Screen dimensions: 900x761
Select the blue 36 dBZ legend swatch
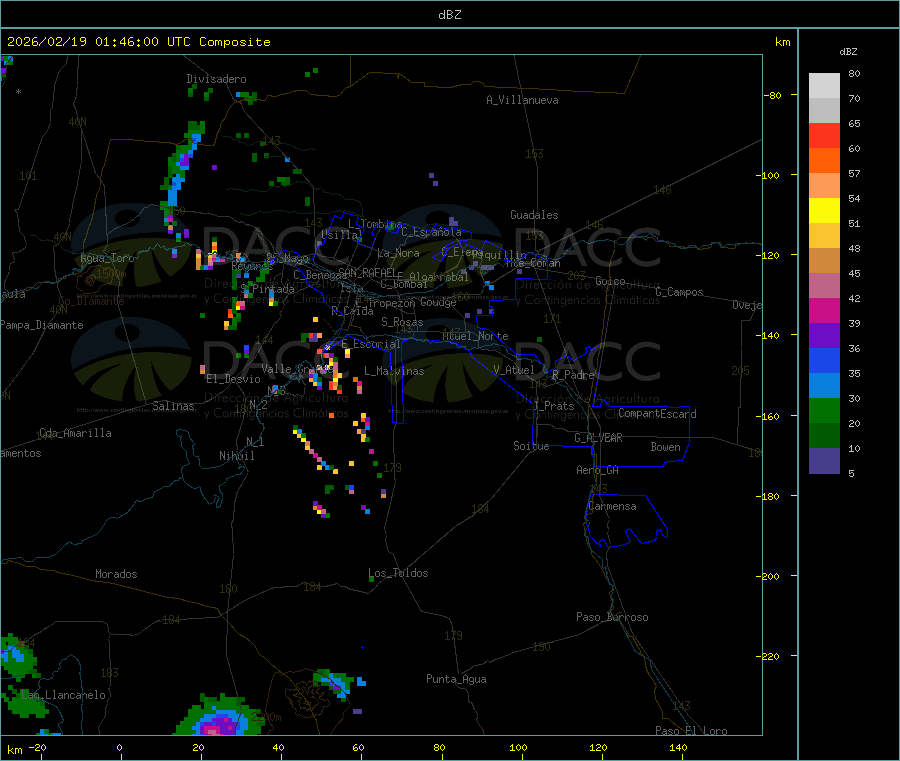[x=824, y=360]
